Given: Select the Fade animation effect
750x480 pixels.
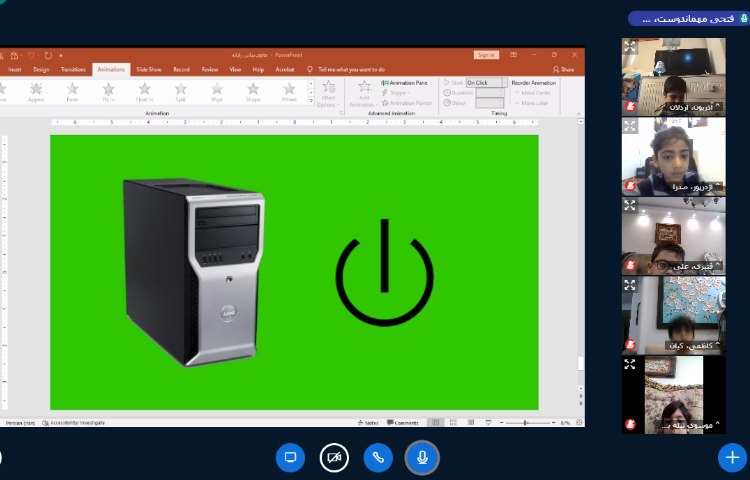Looking at the screenshot, I should [x=74, y=92].
